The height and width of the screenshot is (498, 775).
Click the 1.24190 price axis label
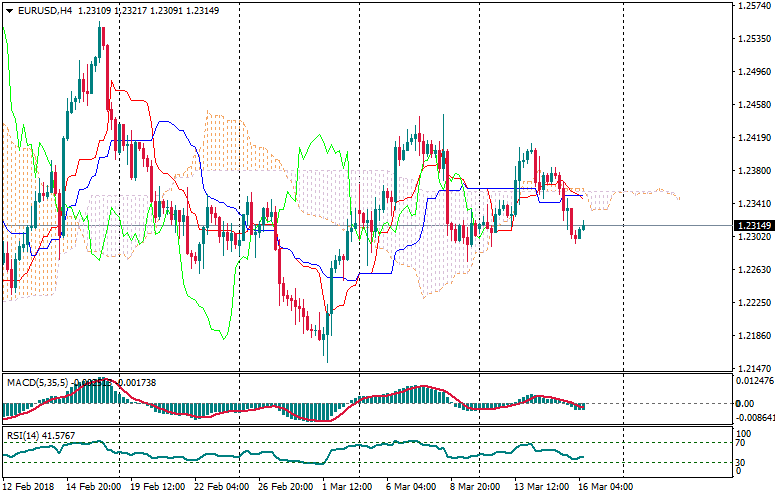tap(751, 137)
